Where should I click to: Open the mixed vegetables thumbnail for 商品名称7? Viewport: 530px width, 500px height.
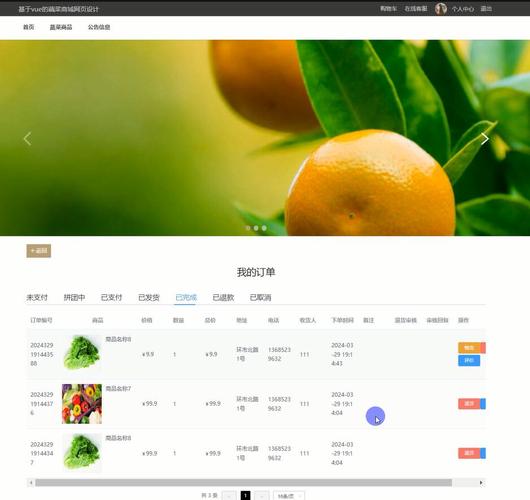click(x=82, y=404)
